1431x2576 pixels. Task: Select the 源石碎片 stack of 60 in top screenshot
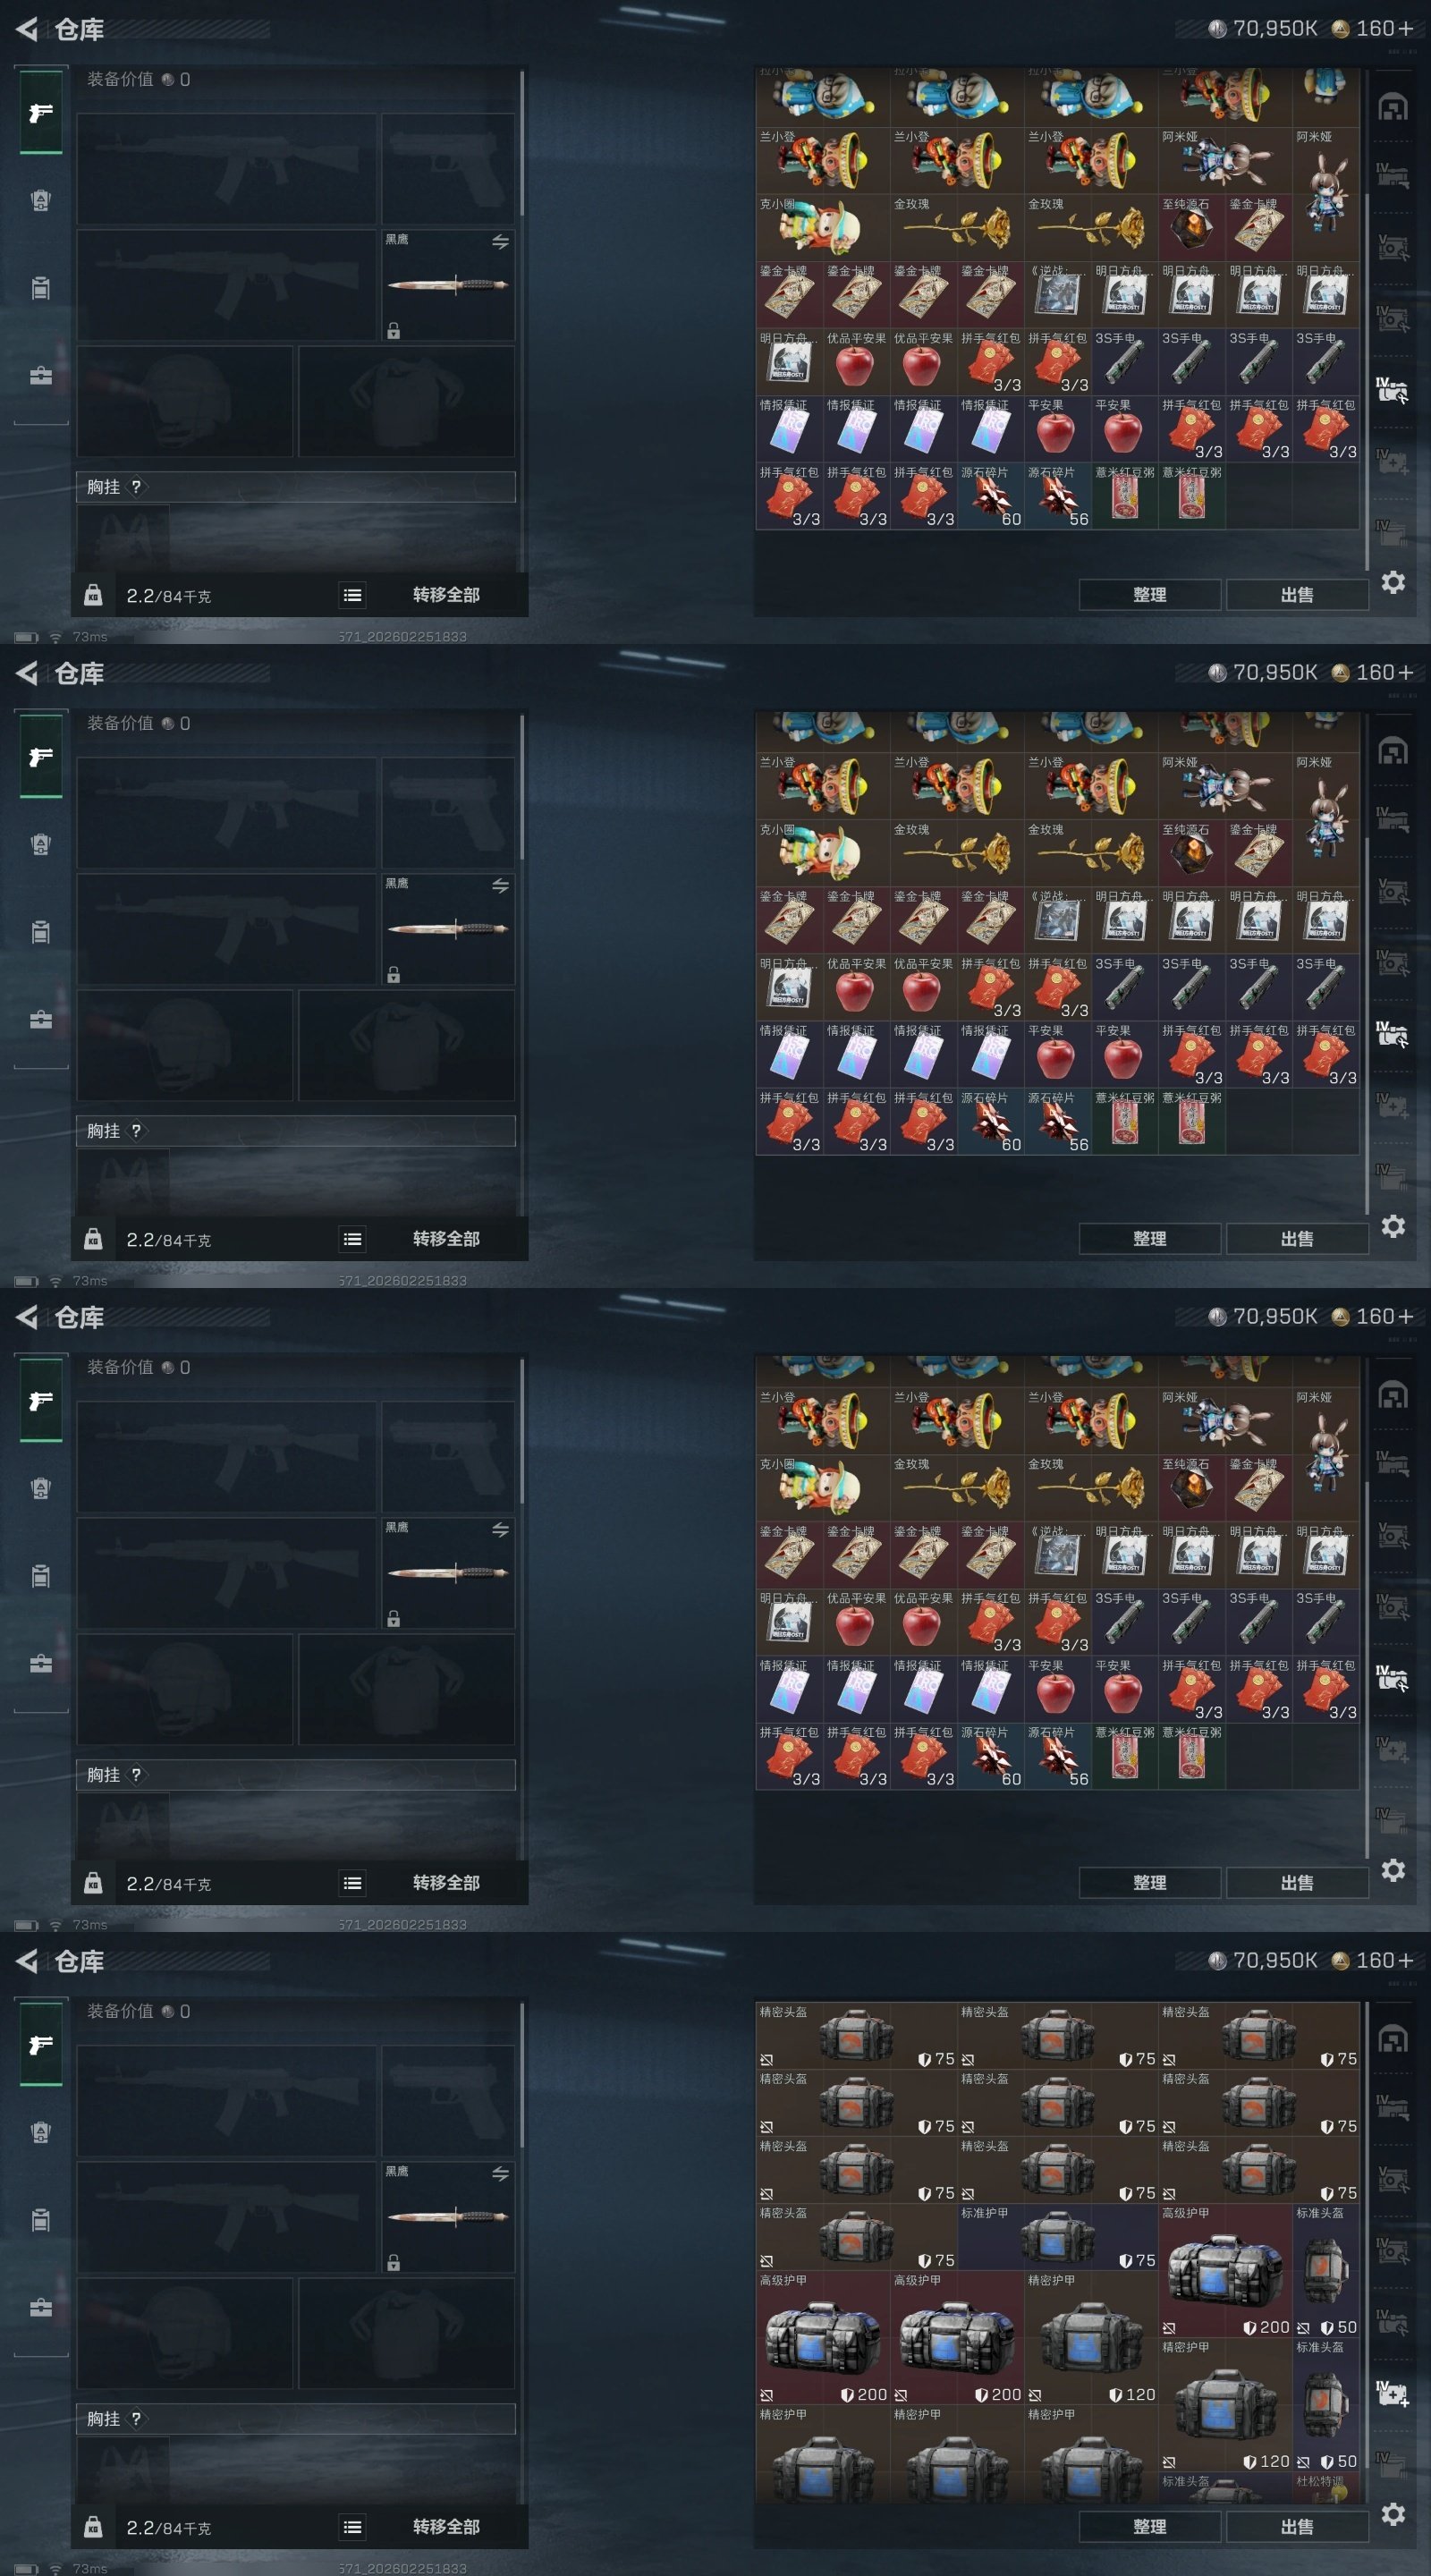990,496
